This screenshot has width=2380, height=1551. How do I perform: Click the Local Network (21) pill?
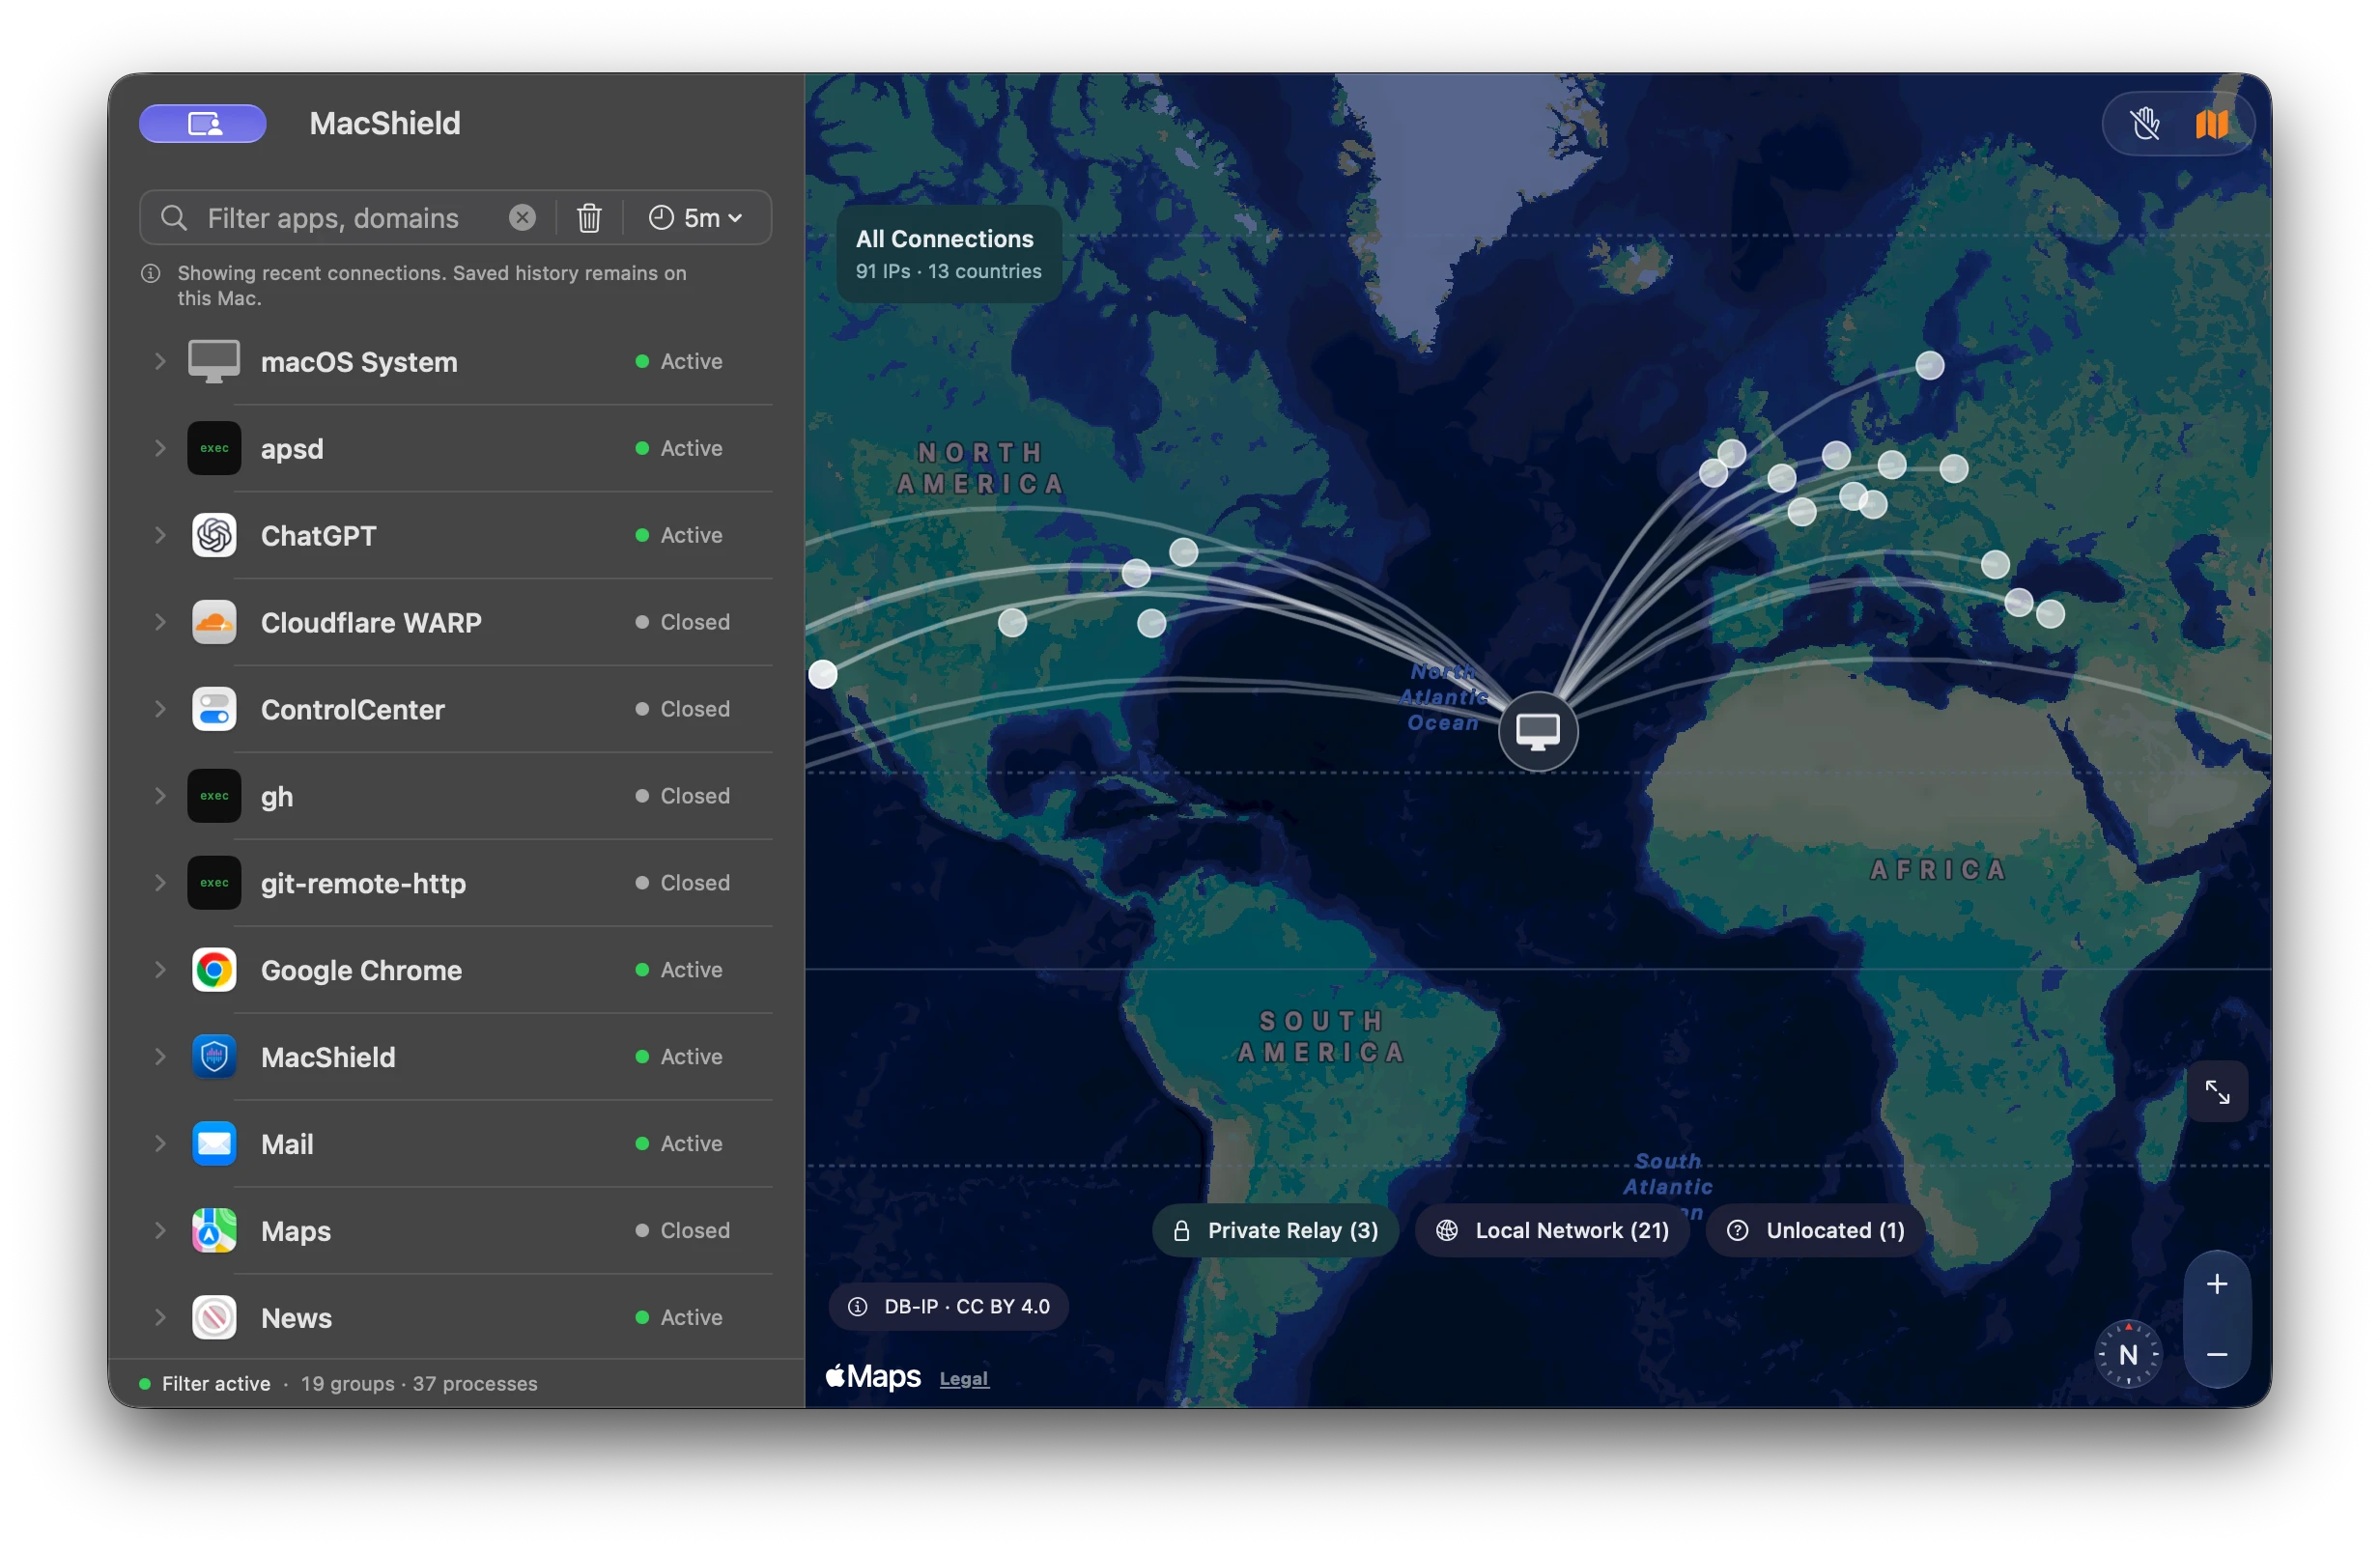point(1553,1231)
